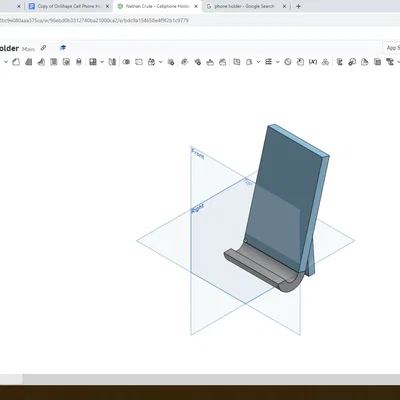Click the document link icon beside Main
The height and width of the screenshot is (400, 400).
[x=43, y=48]
